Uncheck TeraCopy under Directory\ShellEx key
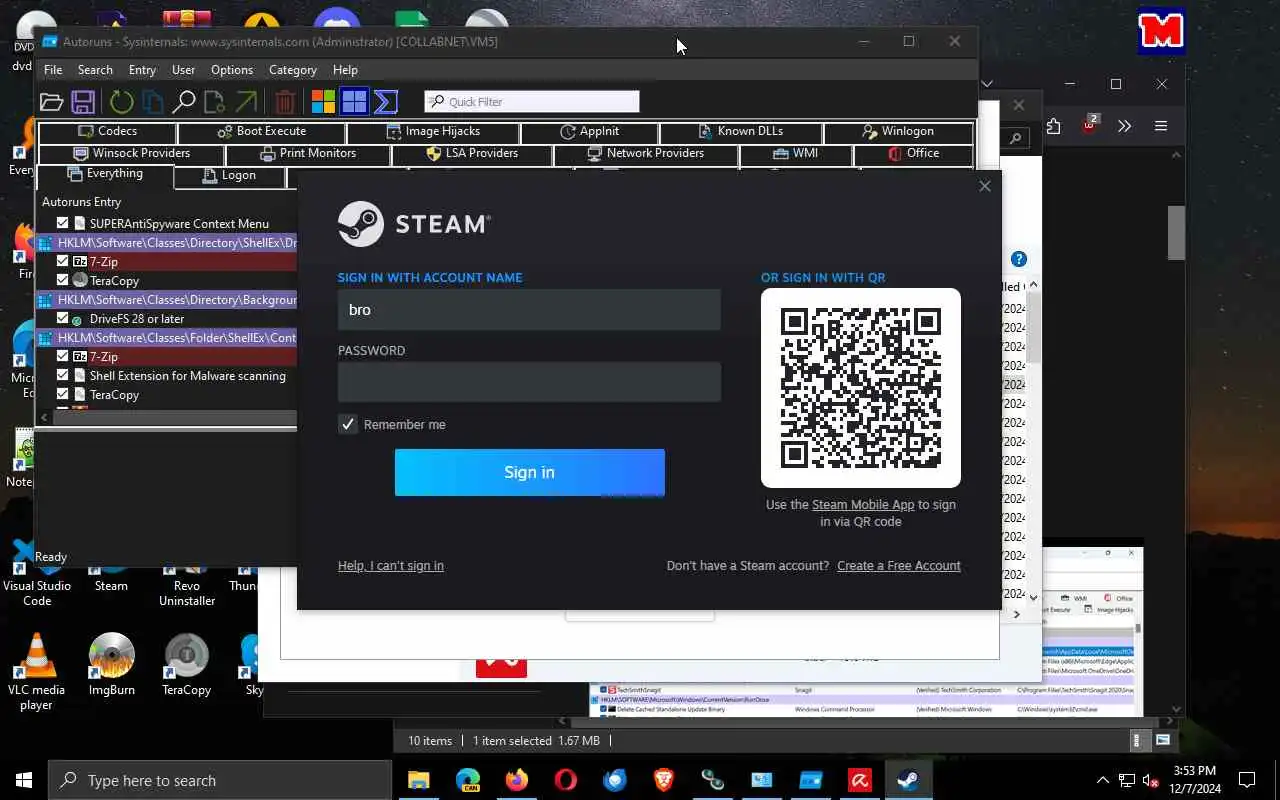The image size is (1280, 800). tap(63, 280)
